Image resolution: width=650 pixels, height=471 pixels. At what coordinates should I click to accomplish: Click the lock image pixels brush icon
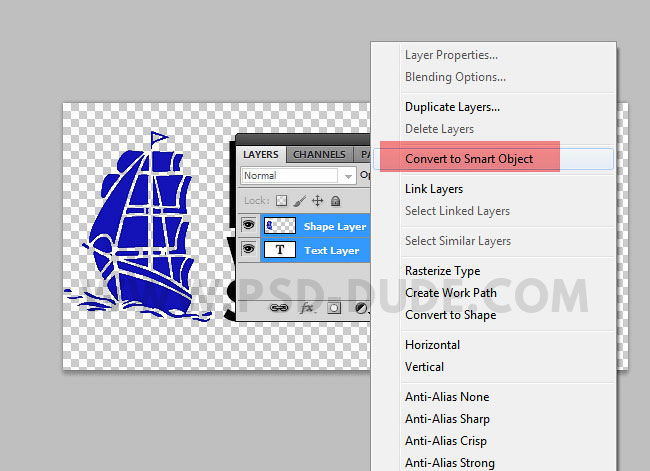(x=300, y=200)
